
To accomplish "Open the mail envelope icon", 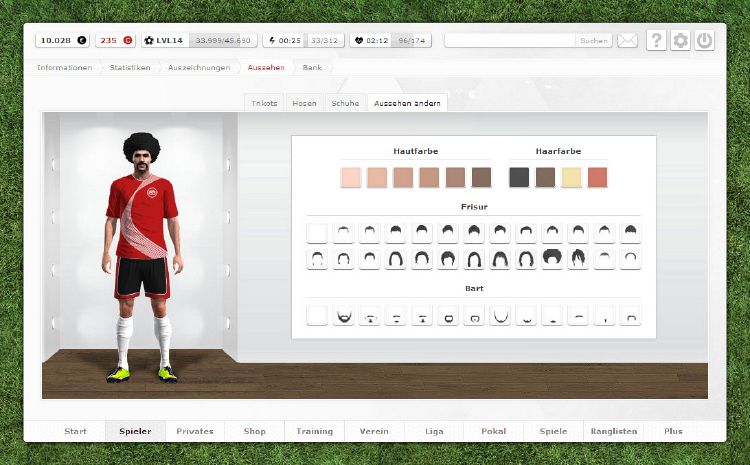I will [x=627, y=41].
